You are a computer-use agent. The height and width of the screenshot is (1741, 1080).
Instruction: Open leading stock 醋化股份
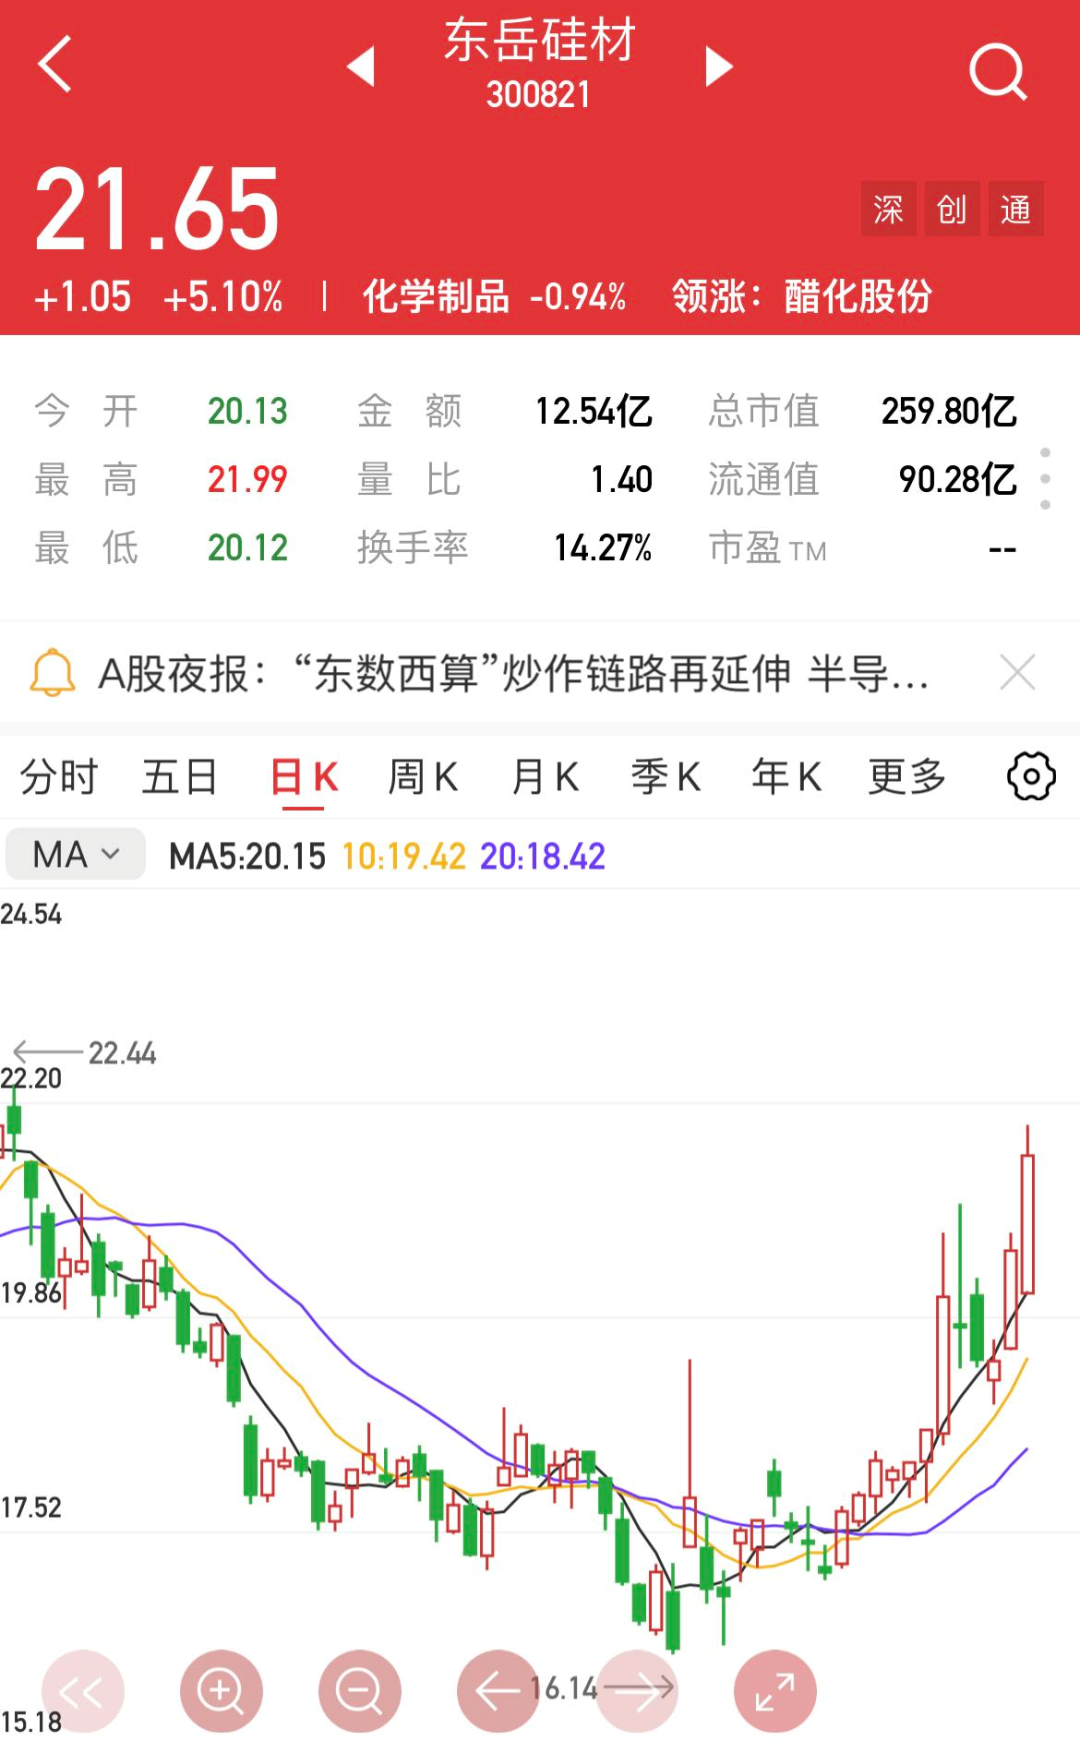click(858, 297)
